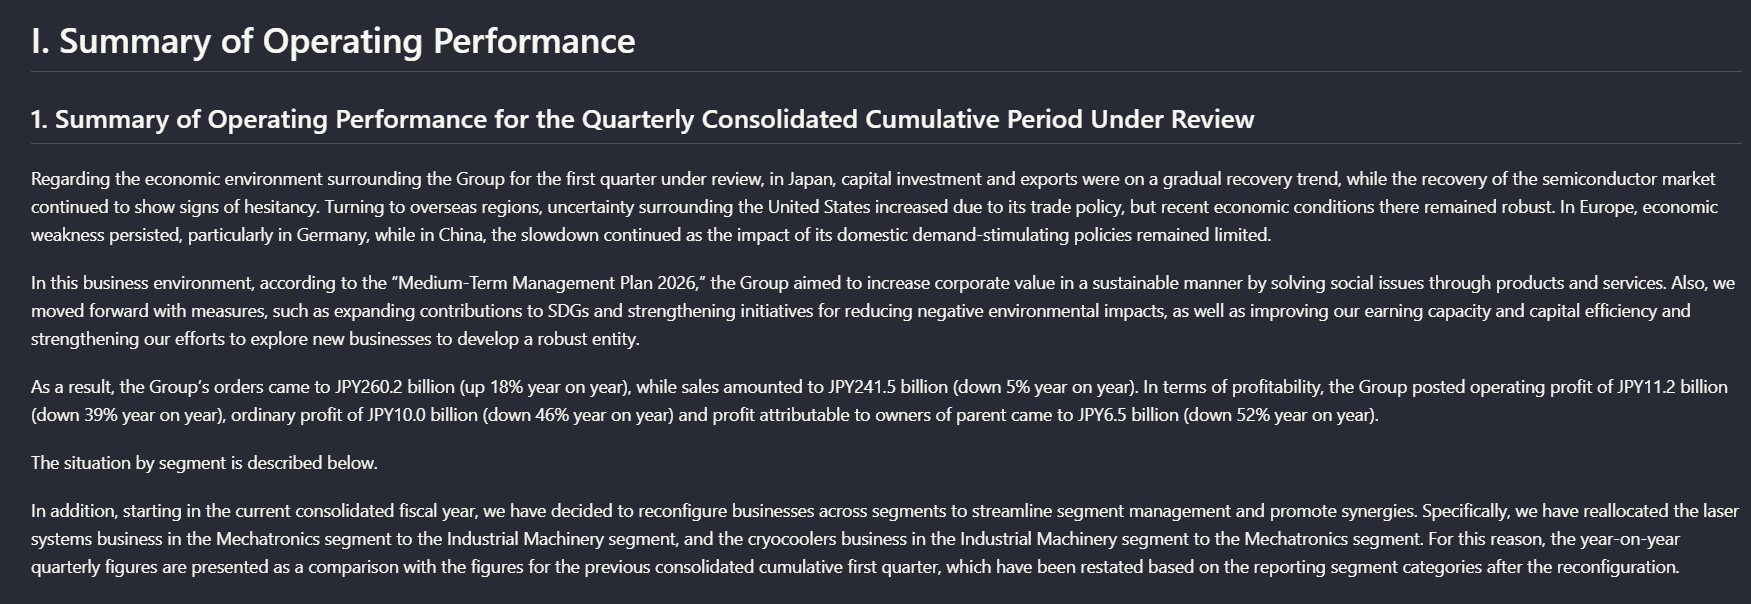Click the subheading about Quarterly Consolidated Cumulative Period

(x=642, y=119)
